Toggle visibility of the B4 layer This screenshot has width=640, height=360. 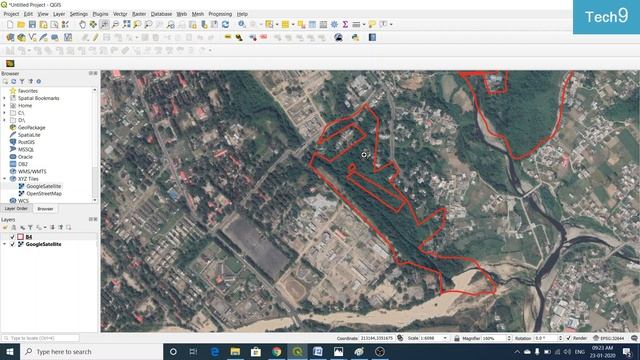(12, 237)
